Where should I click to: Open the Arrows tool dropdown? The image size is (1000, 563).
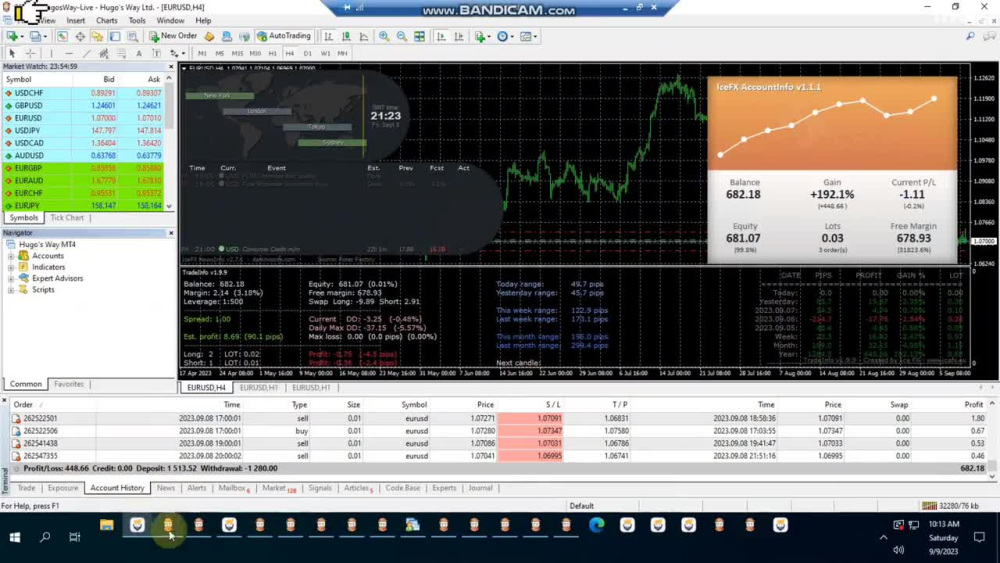coord(183,54)
